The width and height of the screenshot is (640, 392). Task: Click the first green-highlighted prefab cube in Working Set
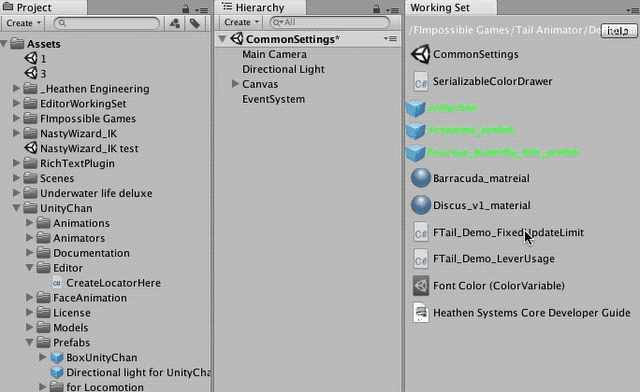(416, 108)
